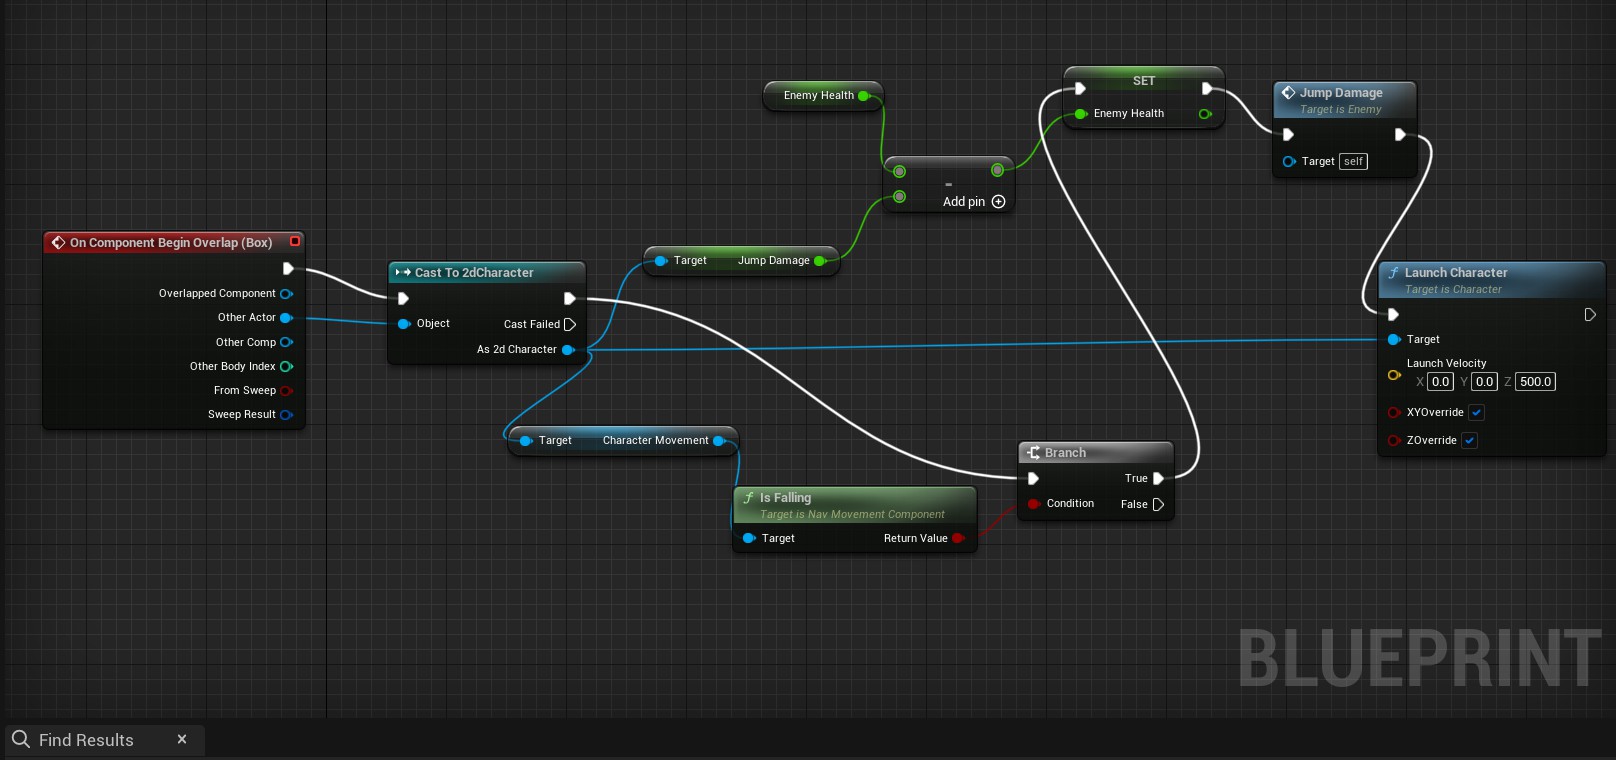Toggle the ZOverride checkbox
Screen dimensions: 1616x760
click(1470, 441)
